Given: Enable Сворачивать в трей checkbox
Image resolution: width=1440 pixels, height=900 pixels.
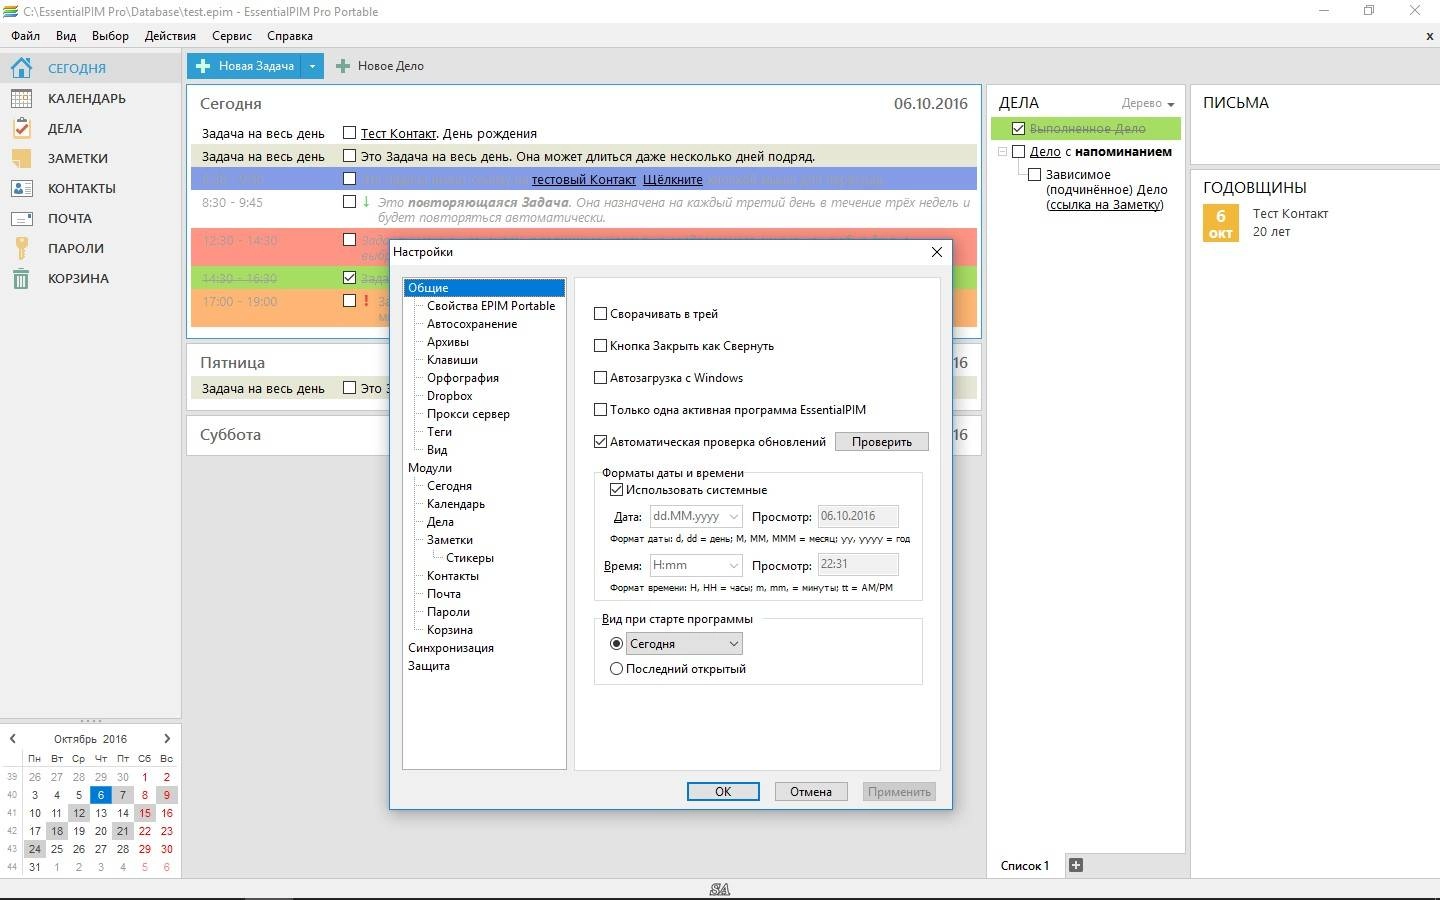Looking at the screenshot, I should (x=600, y=314).
